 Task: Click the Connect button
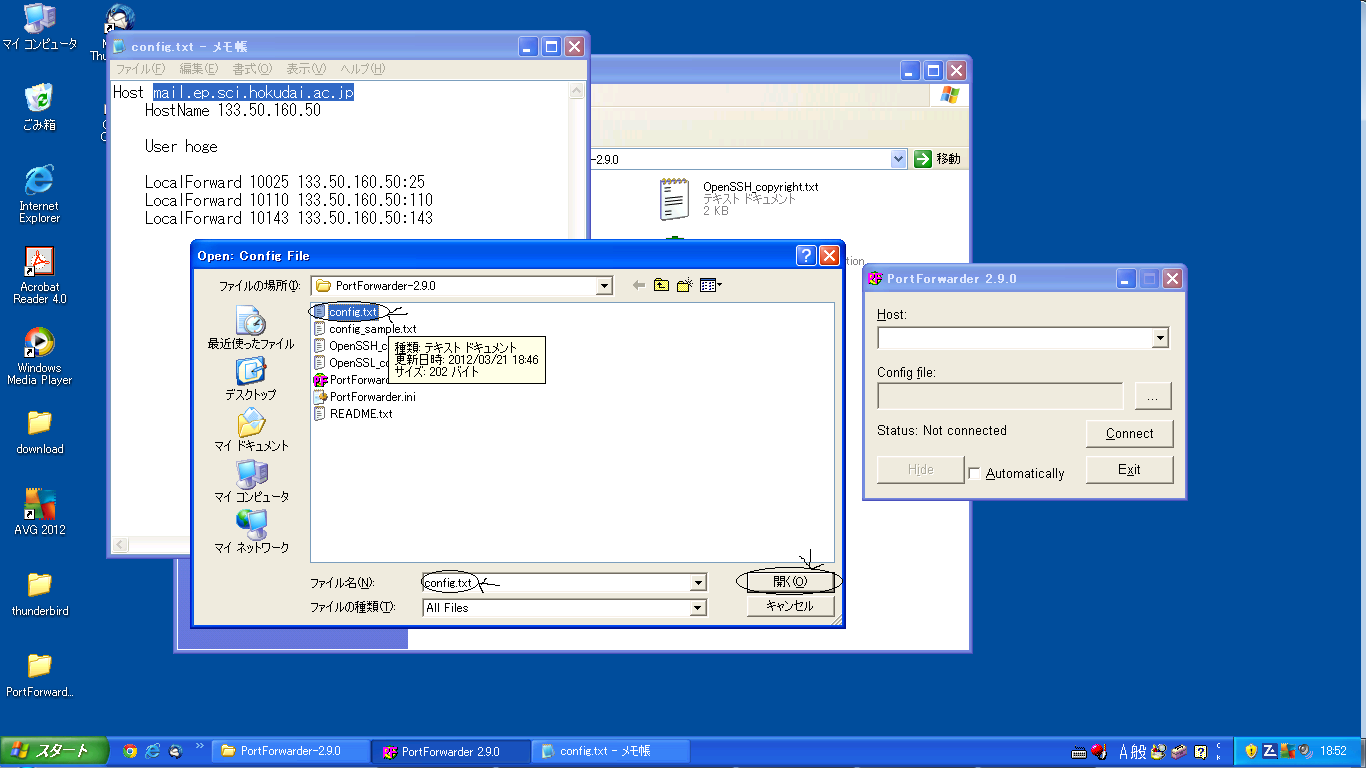(1130, 433)
